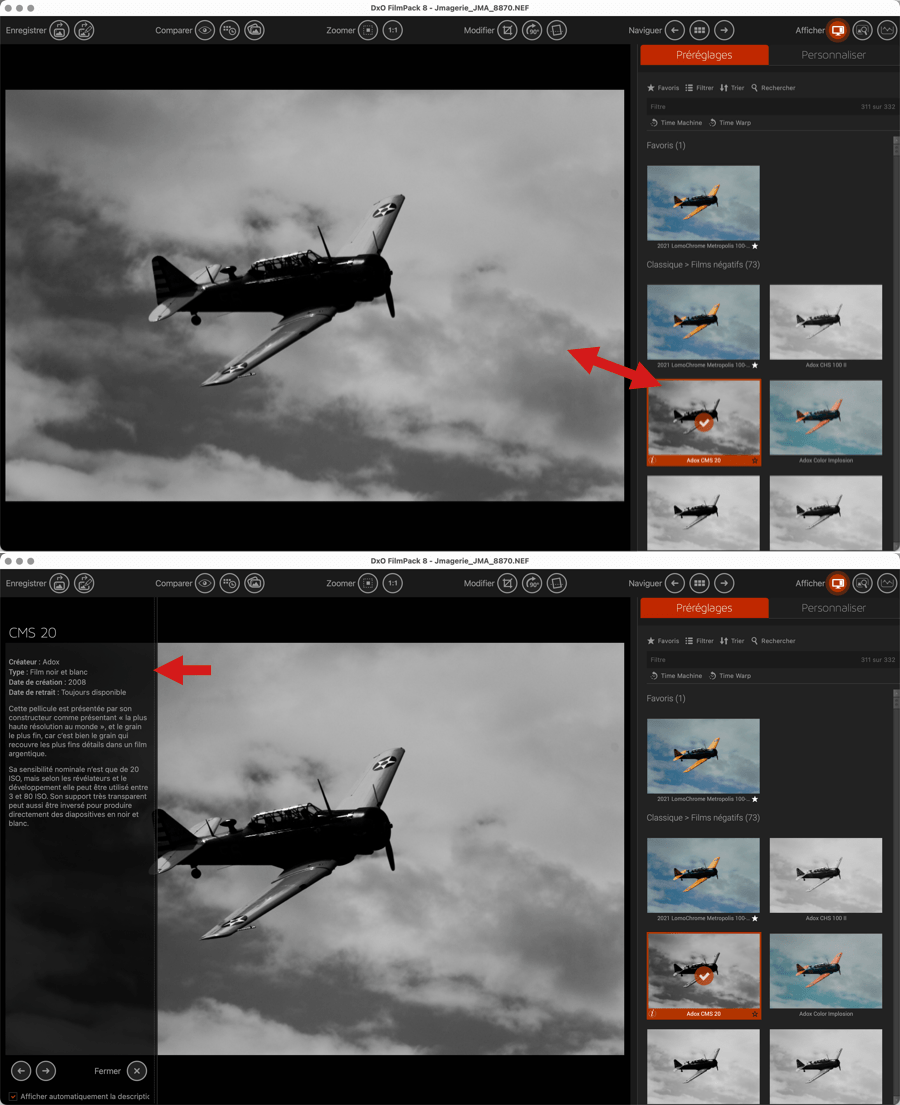Select the Adox Color Implosion preset thumbnail in the upper window
Screen dimensions: 900x1105
tap(825, 418)
